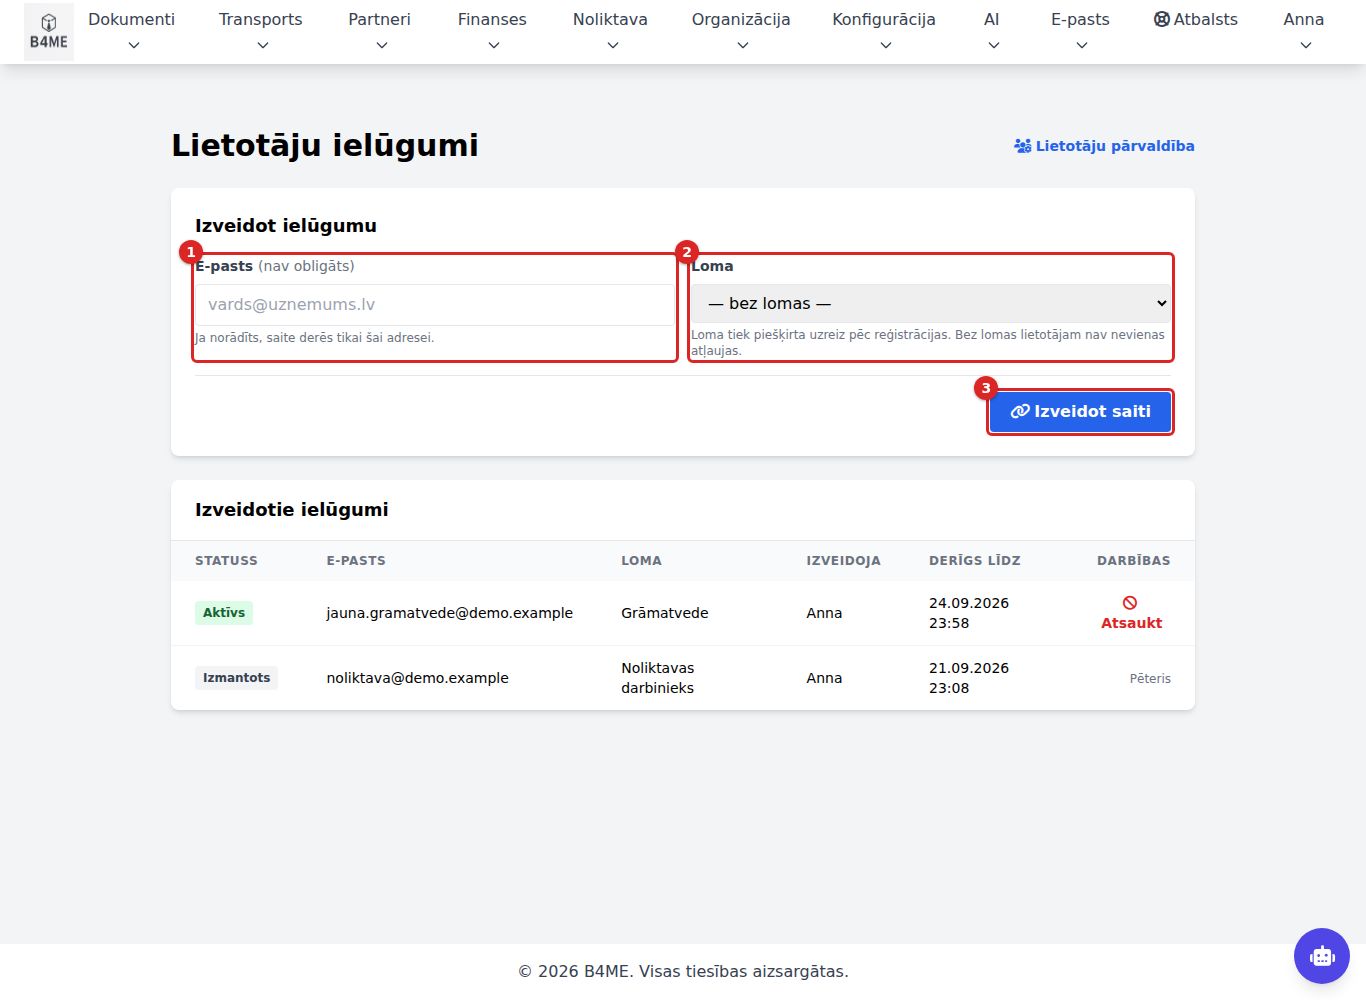1366x1000 pixels.
Task: Open the AI menu
Action: click(992, 32)
